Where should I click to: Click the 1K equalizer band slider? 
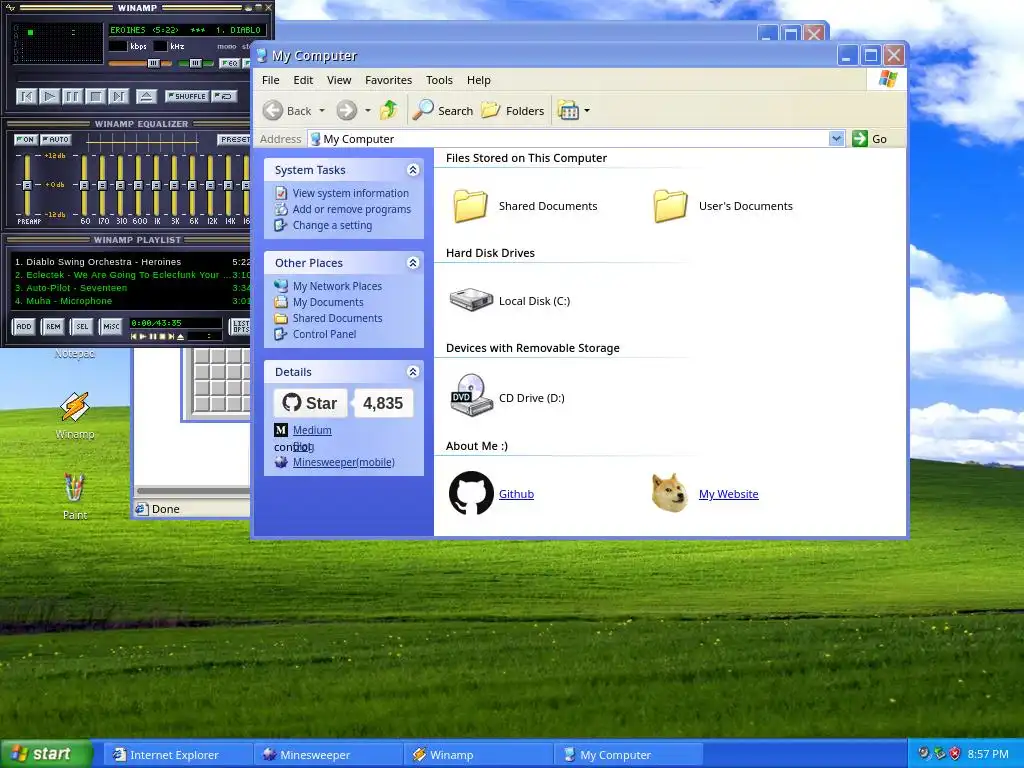[x=156, y=185]
